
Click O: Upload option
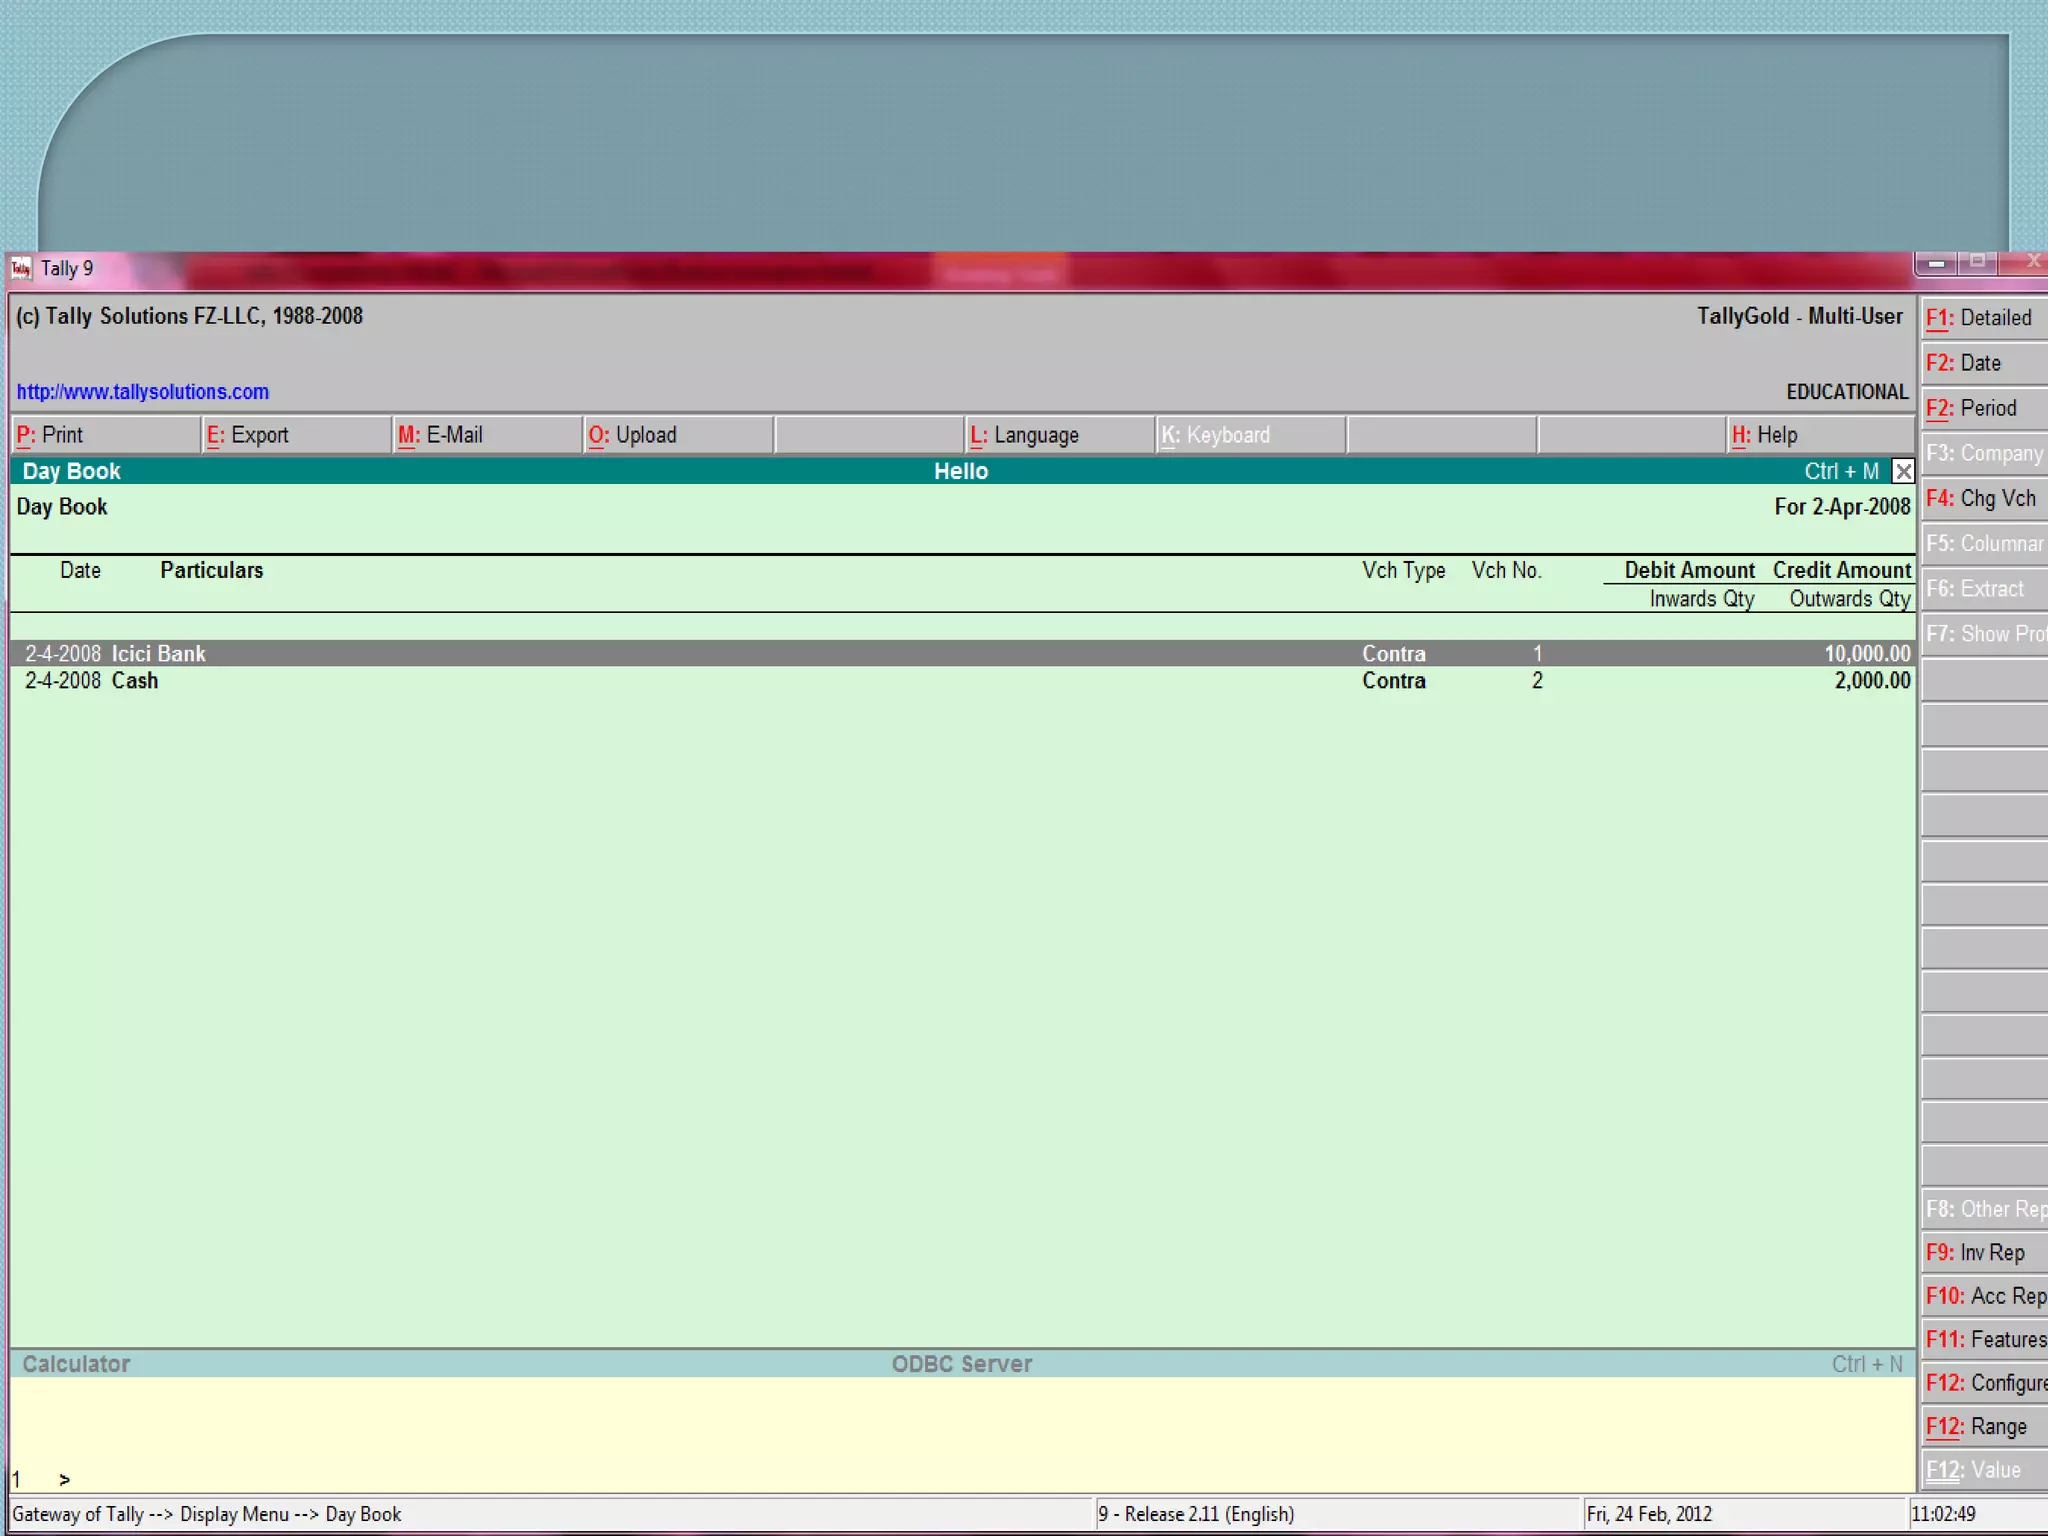click(x=677, y=435)
